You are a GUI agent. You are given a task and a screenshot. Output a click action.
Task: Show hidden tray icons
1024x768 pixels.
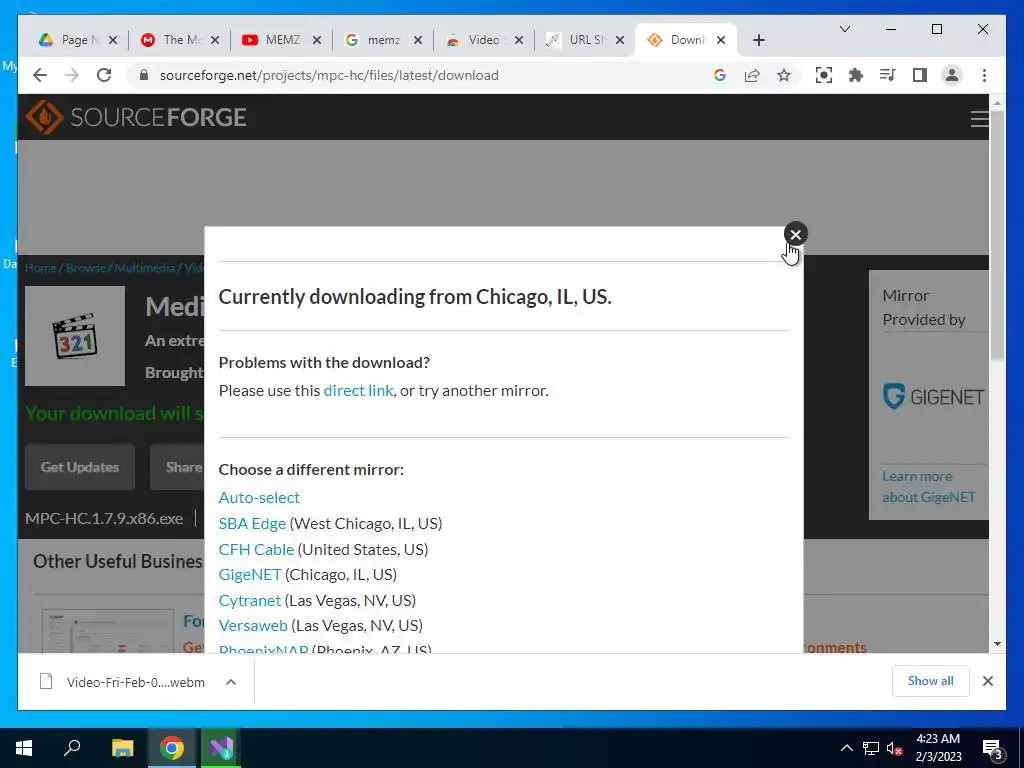point(846,748)
